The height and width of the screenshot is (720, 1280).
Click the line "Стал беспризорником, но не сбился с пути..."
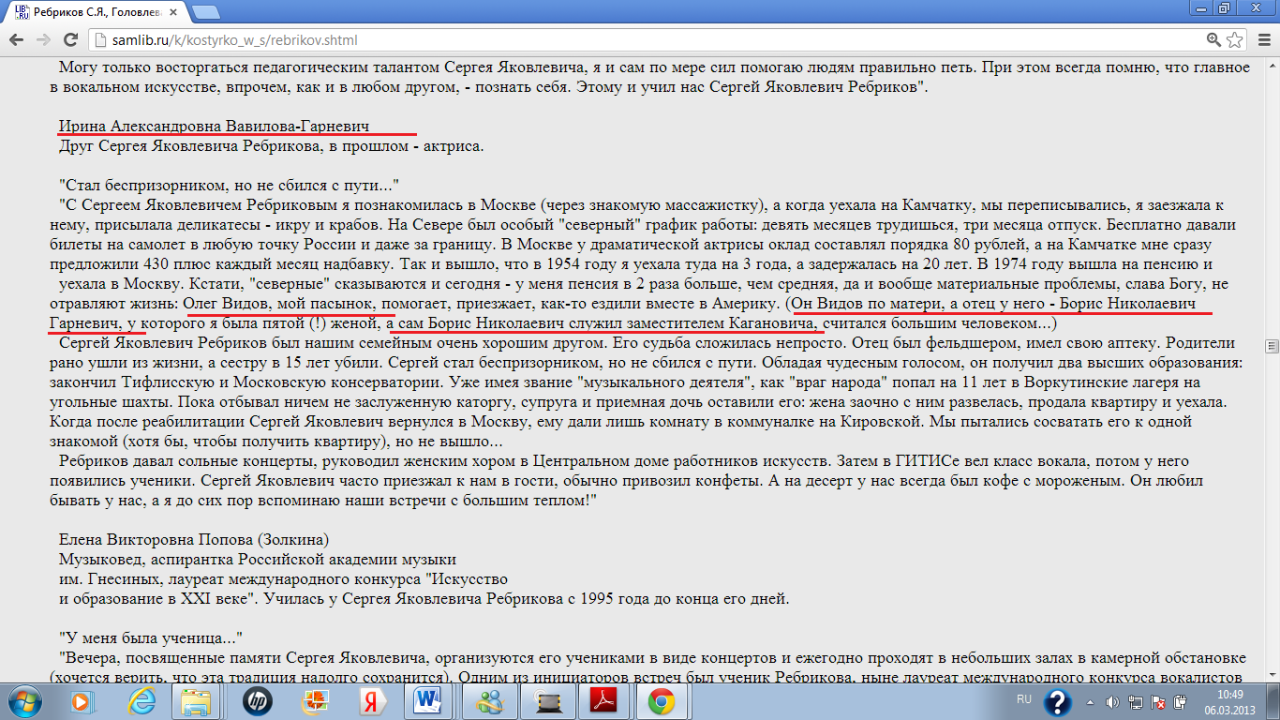click(x=229, y=185)
